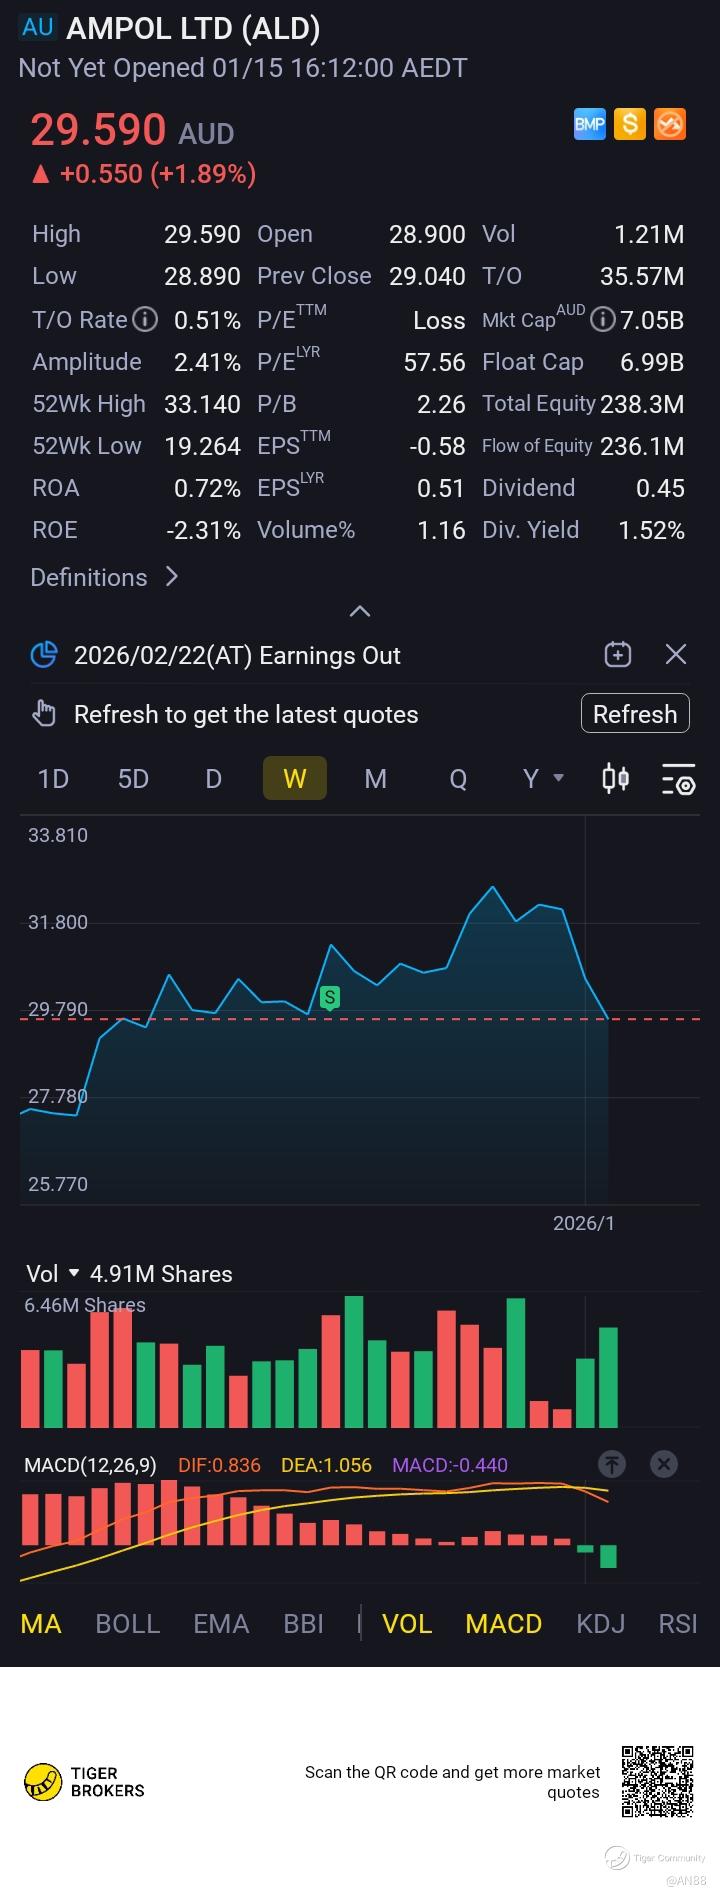
Task: Add earnings date to calendar
Action: click(x=618, y=655)
